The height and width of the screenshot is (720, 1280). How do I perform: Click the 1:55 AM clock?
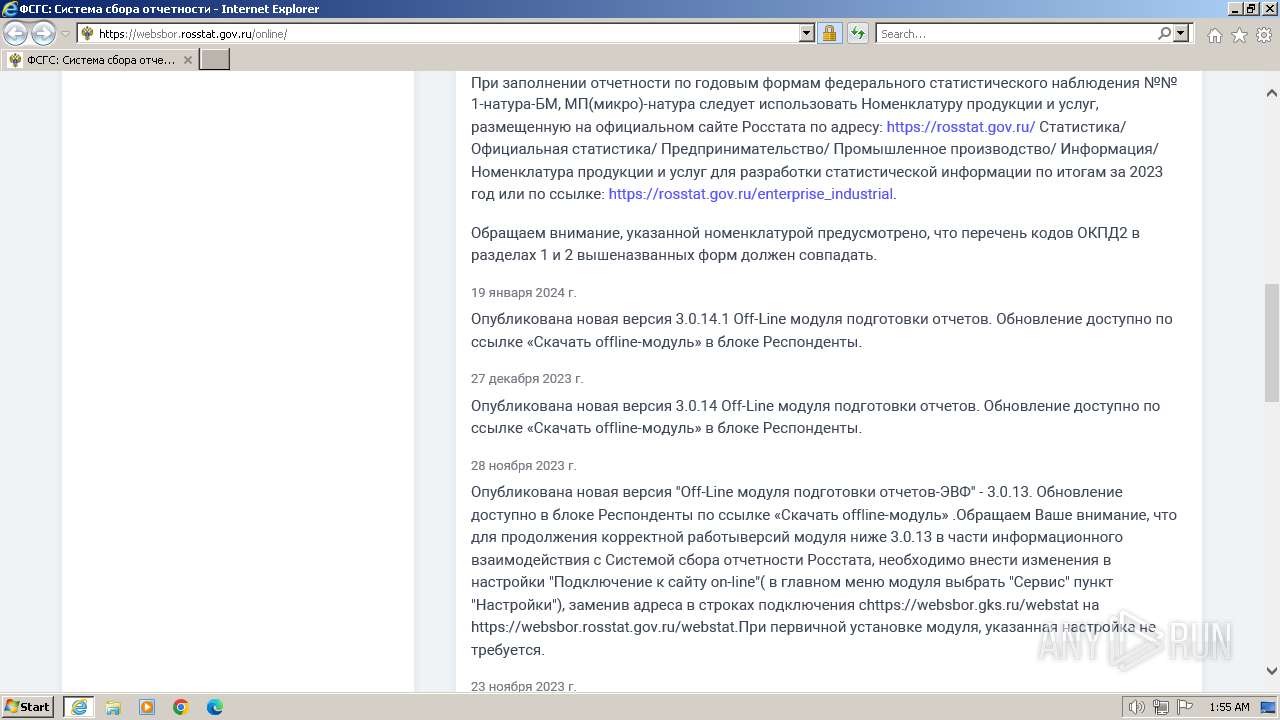pos(1229,707)
